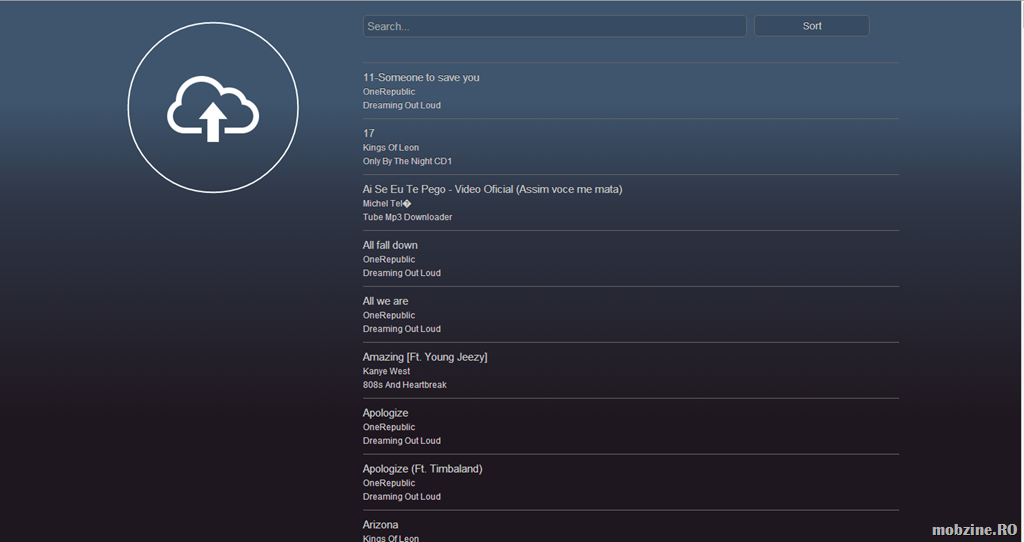The image size is (1024, 542).
Task: Select song All fall down
Action: (390, 245)
